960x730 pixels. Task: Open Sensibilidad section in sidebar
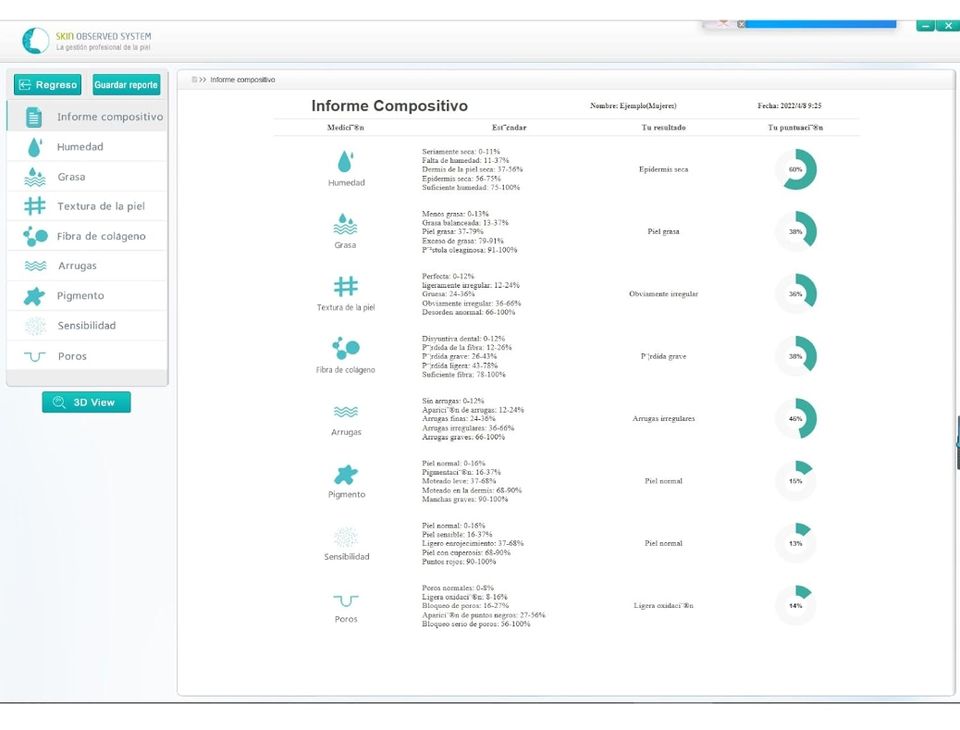click(87, 325)
